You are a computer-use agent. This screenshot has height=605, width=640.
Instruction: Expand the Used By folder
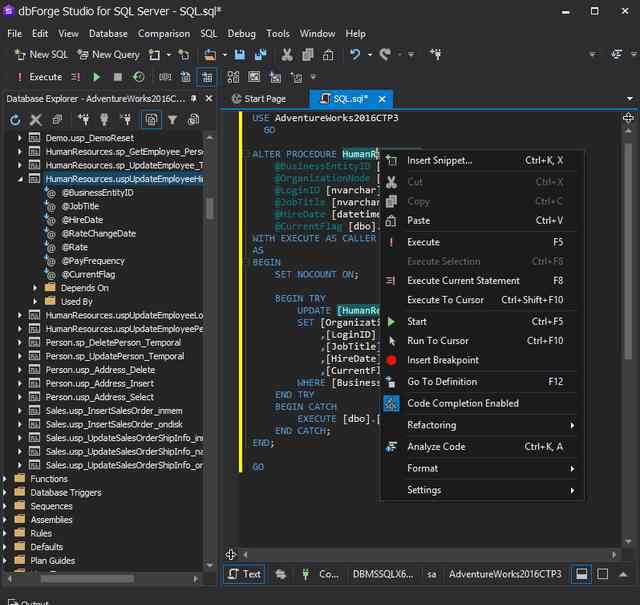tap(35, 302)
